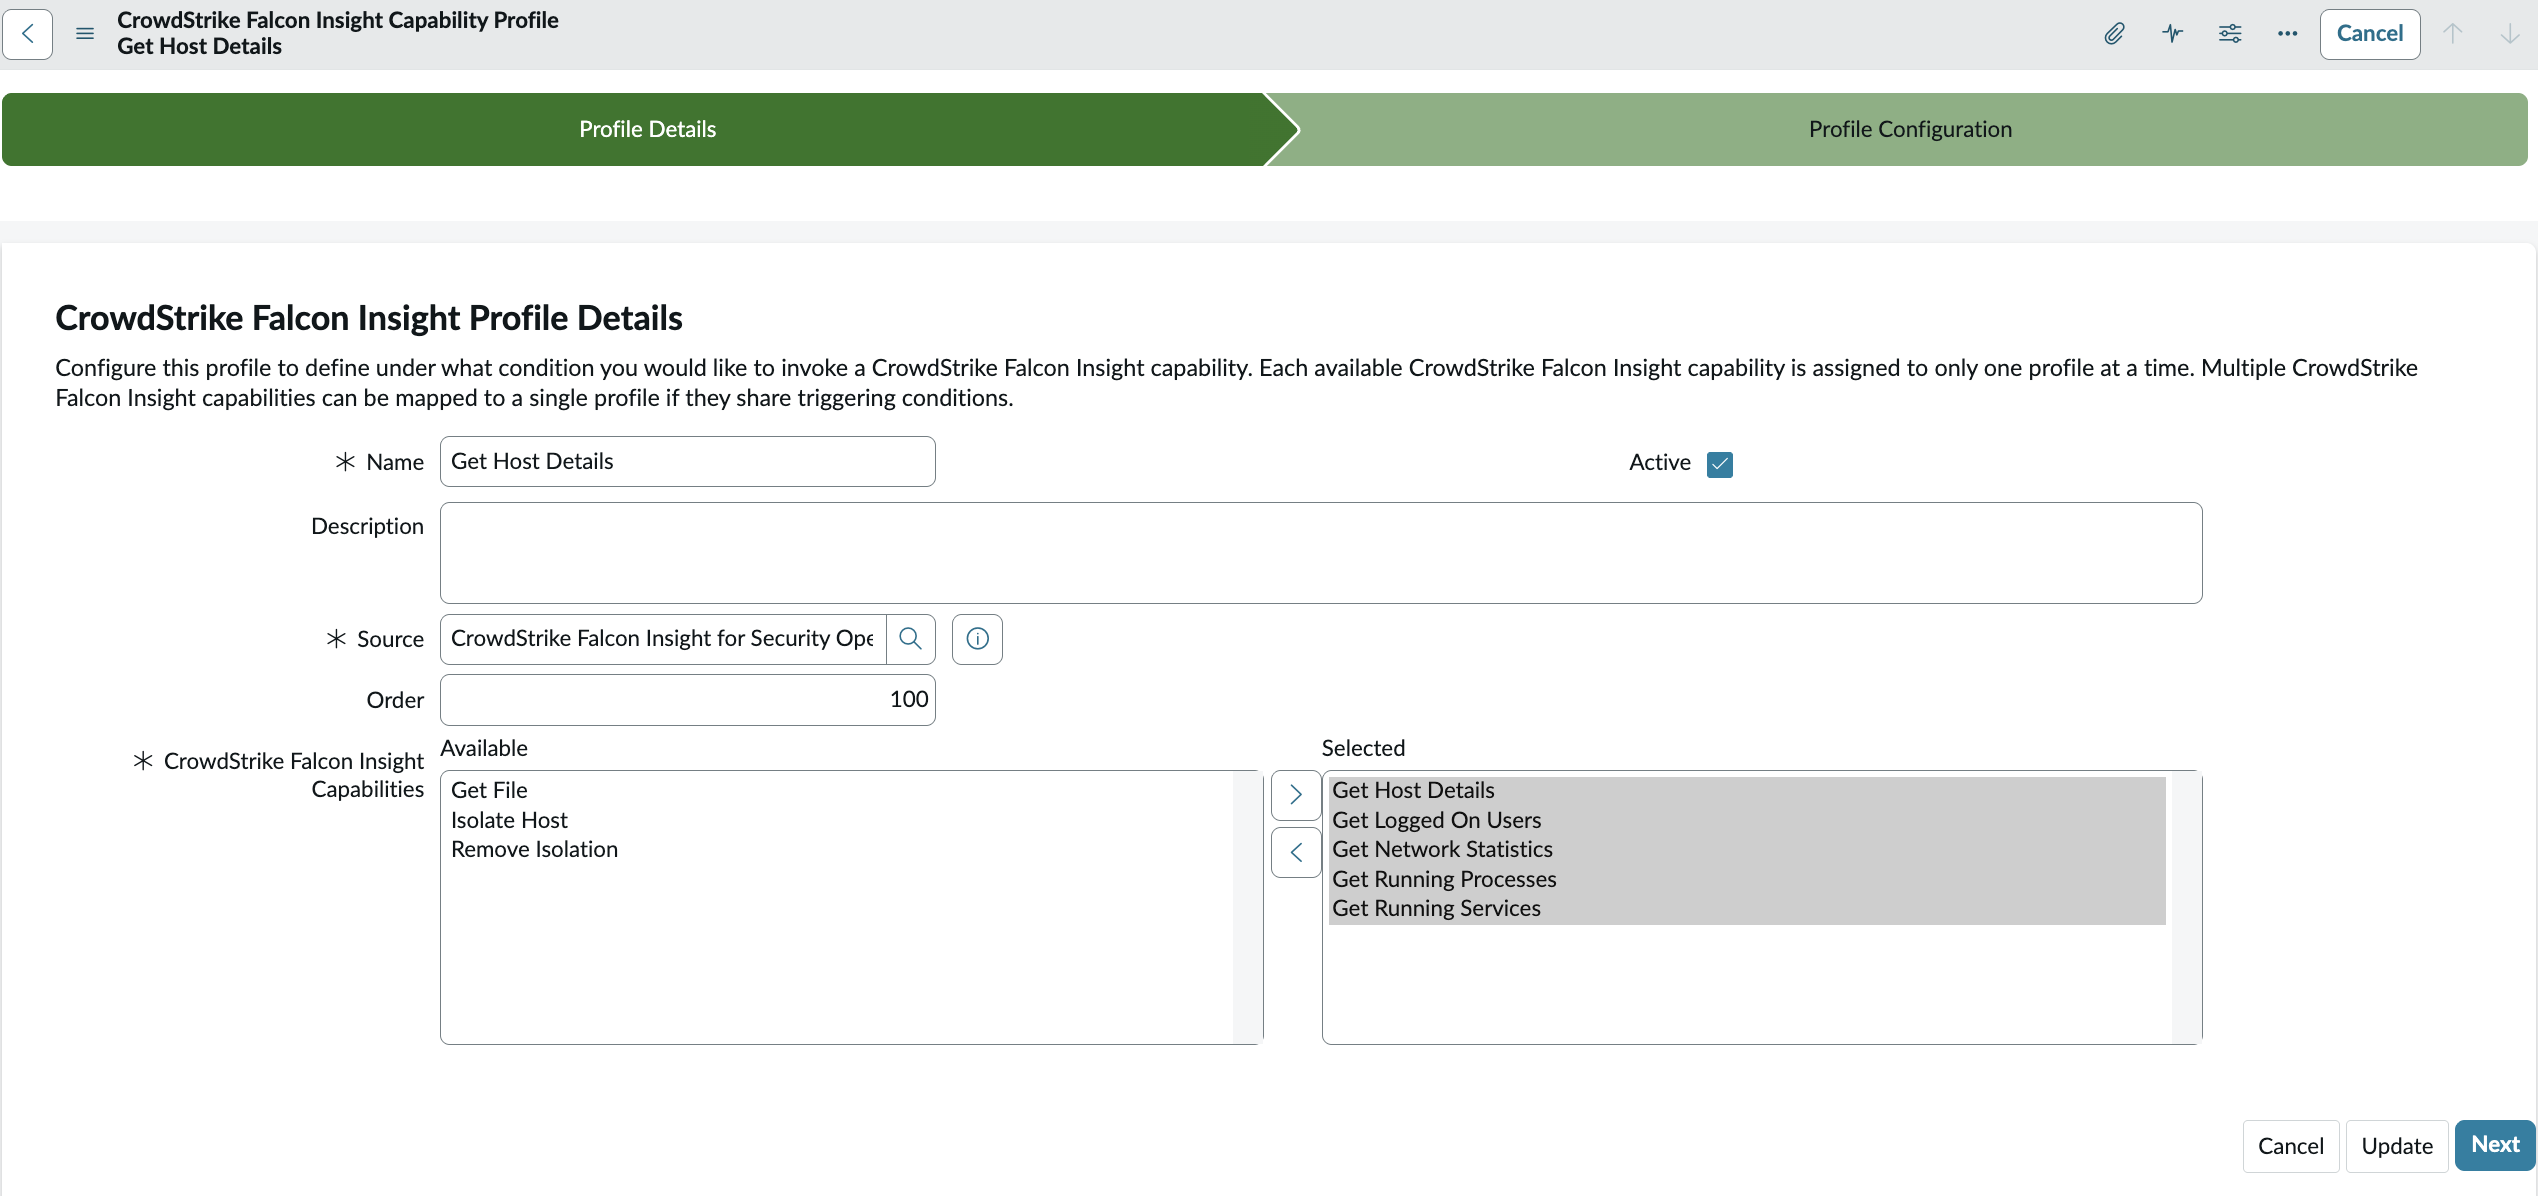The height and width of the screenshot is (1196, 2538).
Task: Click the Update button
Action: point(2396,1146)
